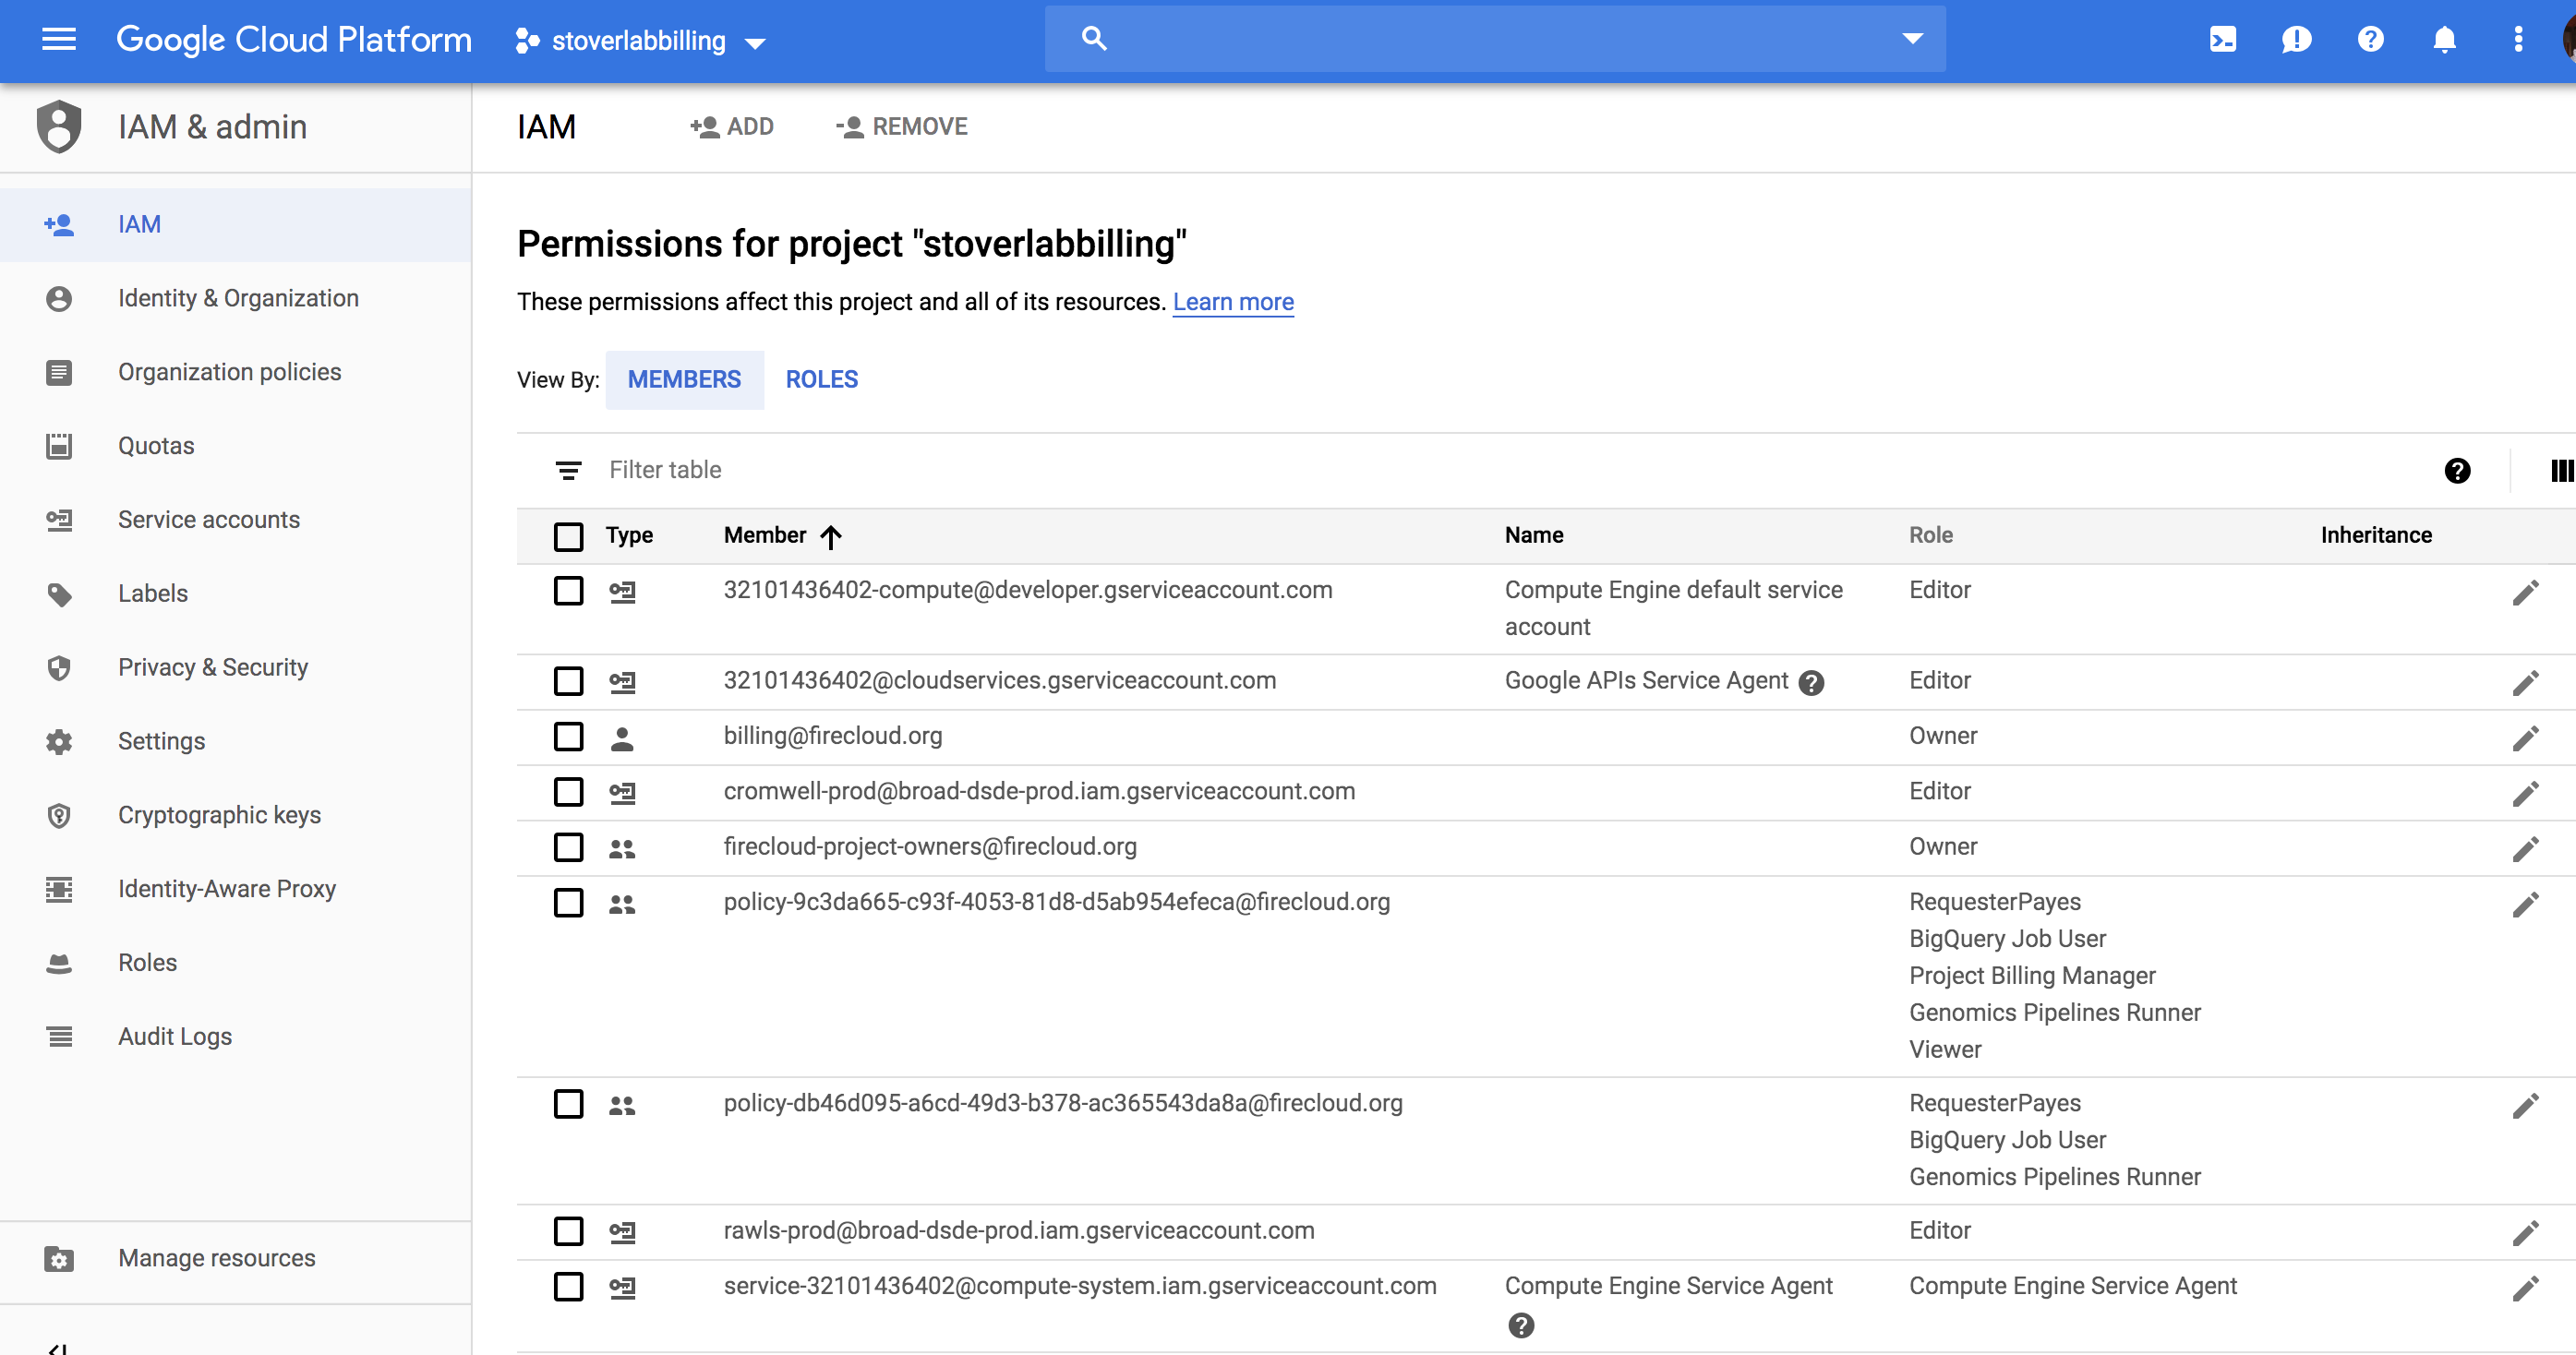The image size is (2576, 1355).
Task: Click the table help question icon
Action: [x=2457, y=471]
